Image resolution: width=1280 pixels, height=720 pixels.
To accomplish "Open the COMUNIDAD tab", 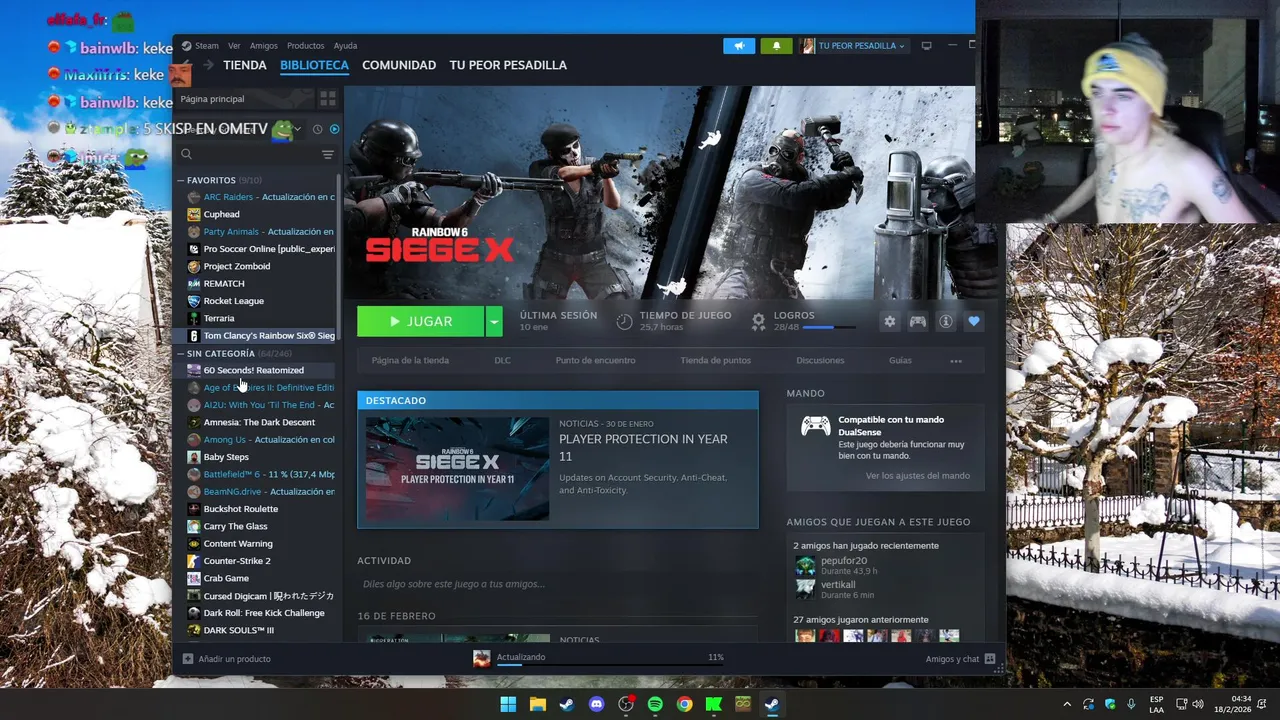I will click(399, 65).
